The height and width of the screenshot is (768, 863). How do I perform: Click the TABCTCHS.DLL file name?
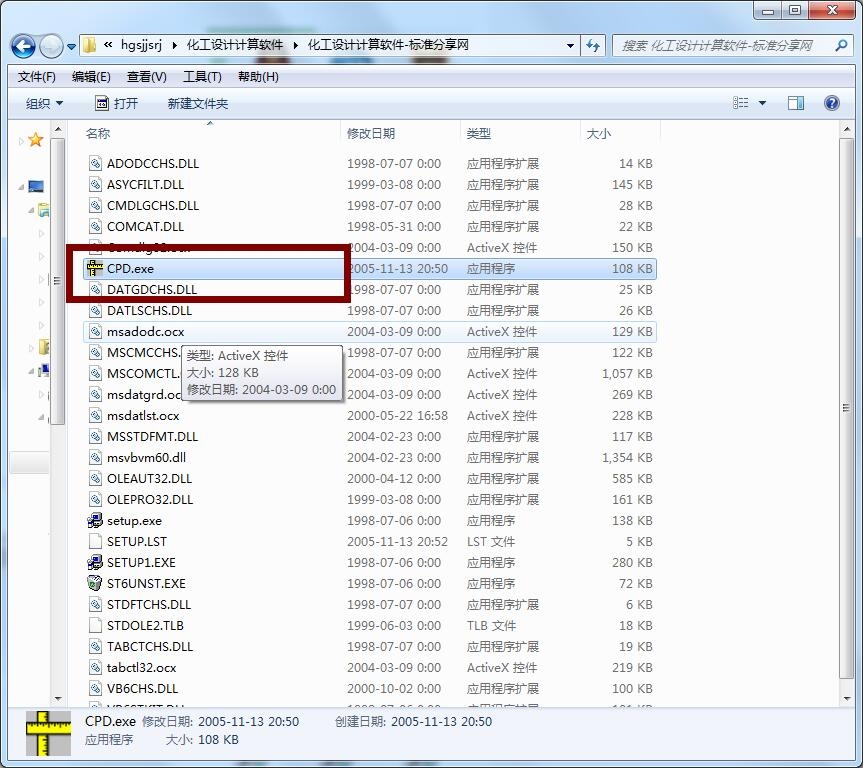point(150,646)
